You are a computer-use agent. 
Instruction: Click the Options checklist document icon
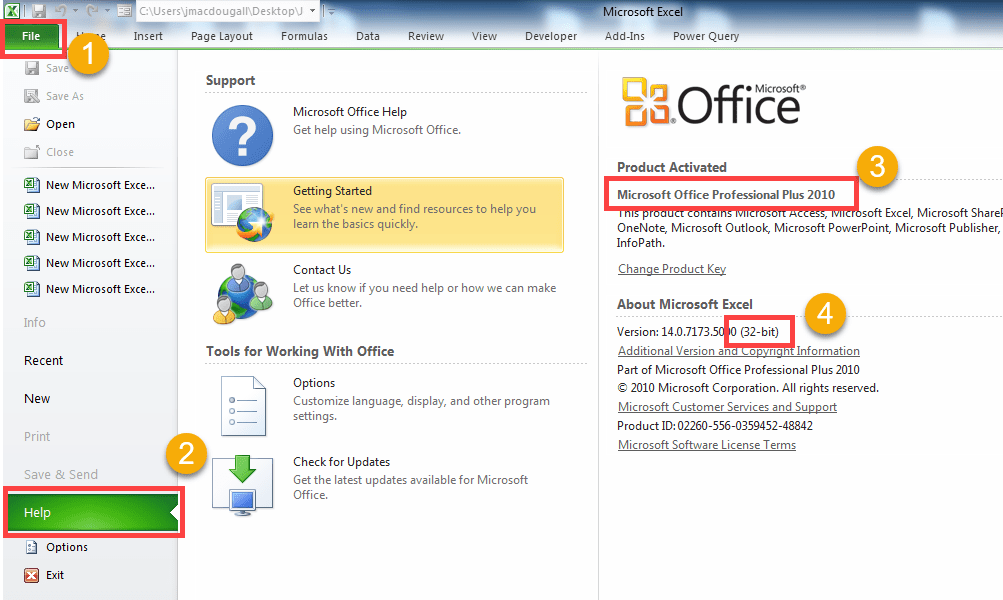[243, 406]
